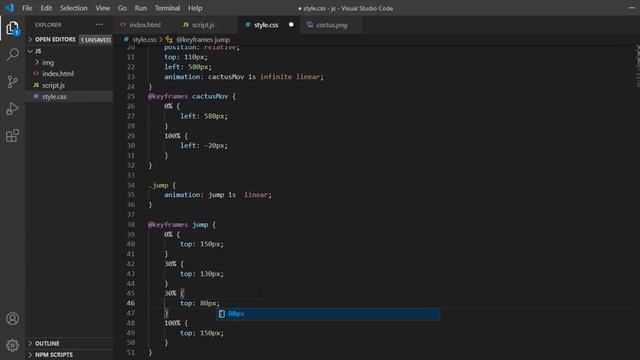The width and height of the screenshot is (640, 360).
Task: Click the CSS icon on style.css tab
Action: point(248,25)
